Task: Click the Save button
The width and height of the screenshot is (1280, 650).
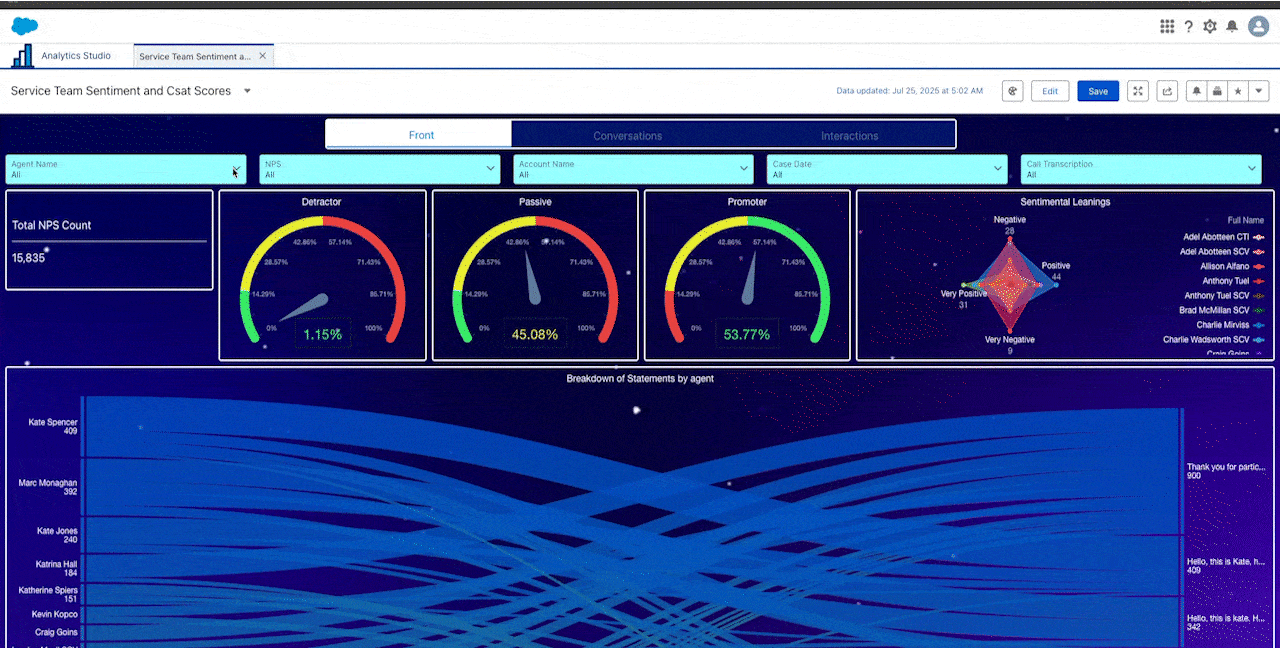Action: [1098, 91]
